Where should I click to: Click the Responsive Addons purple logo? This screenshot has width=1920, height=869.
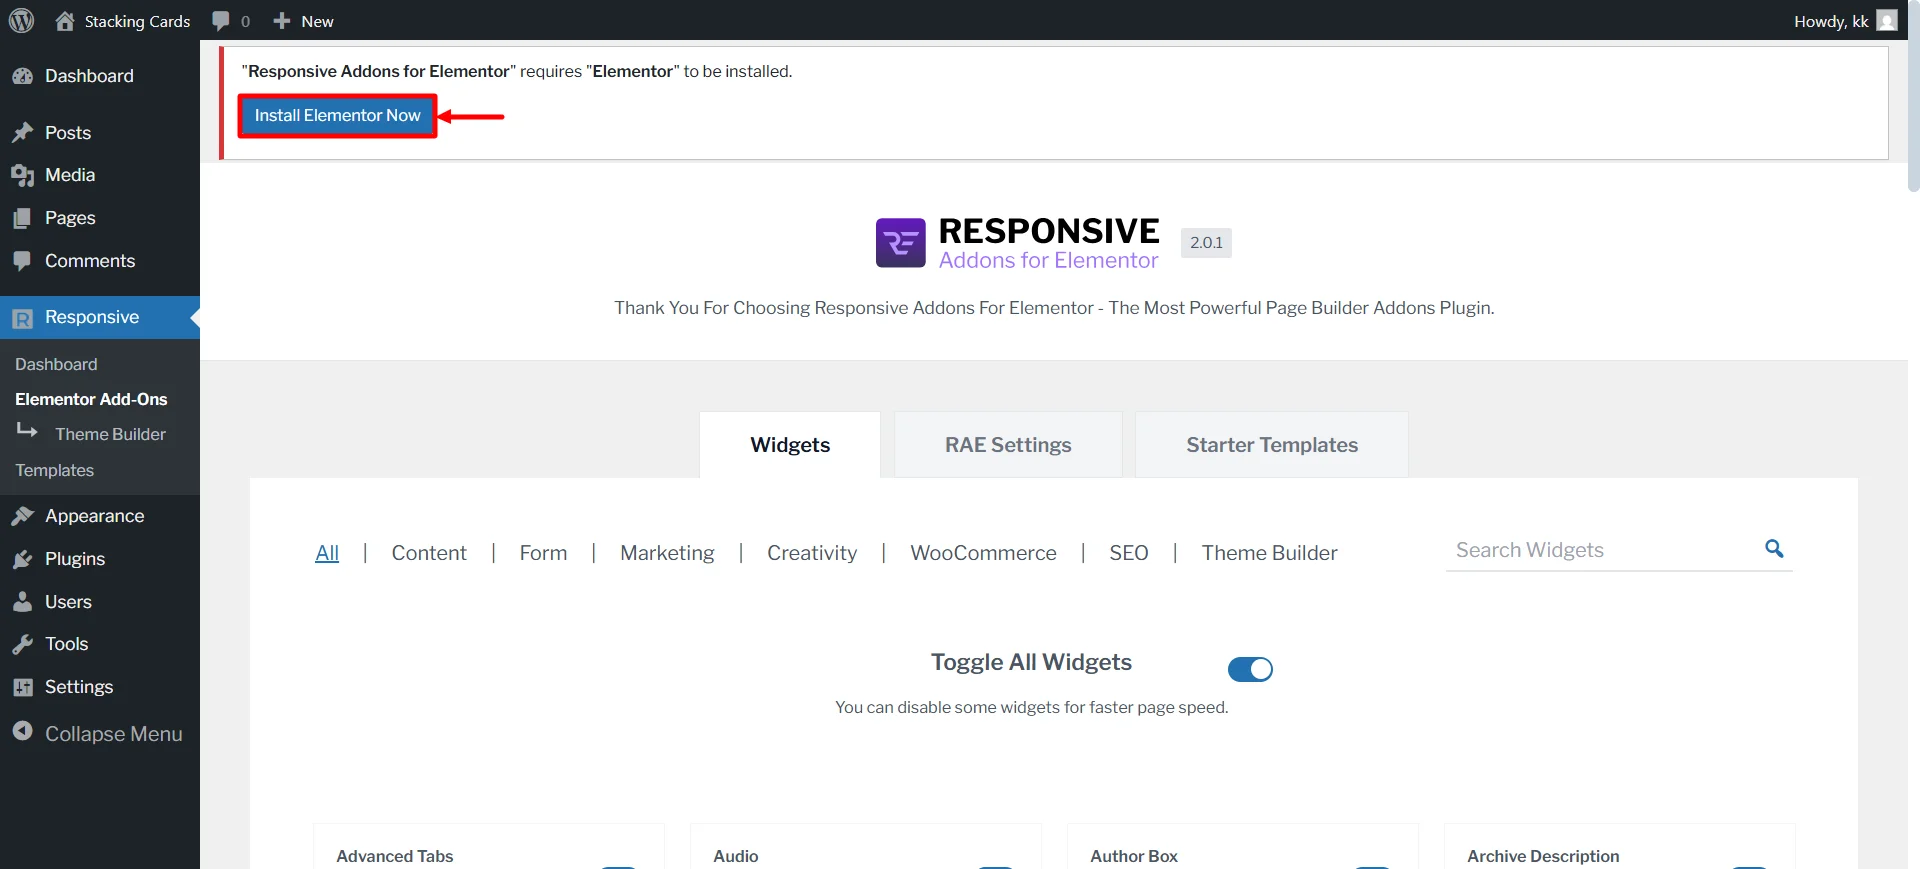tap(900, 243)
